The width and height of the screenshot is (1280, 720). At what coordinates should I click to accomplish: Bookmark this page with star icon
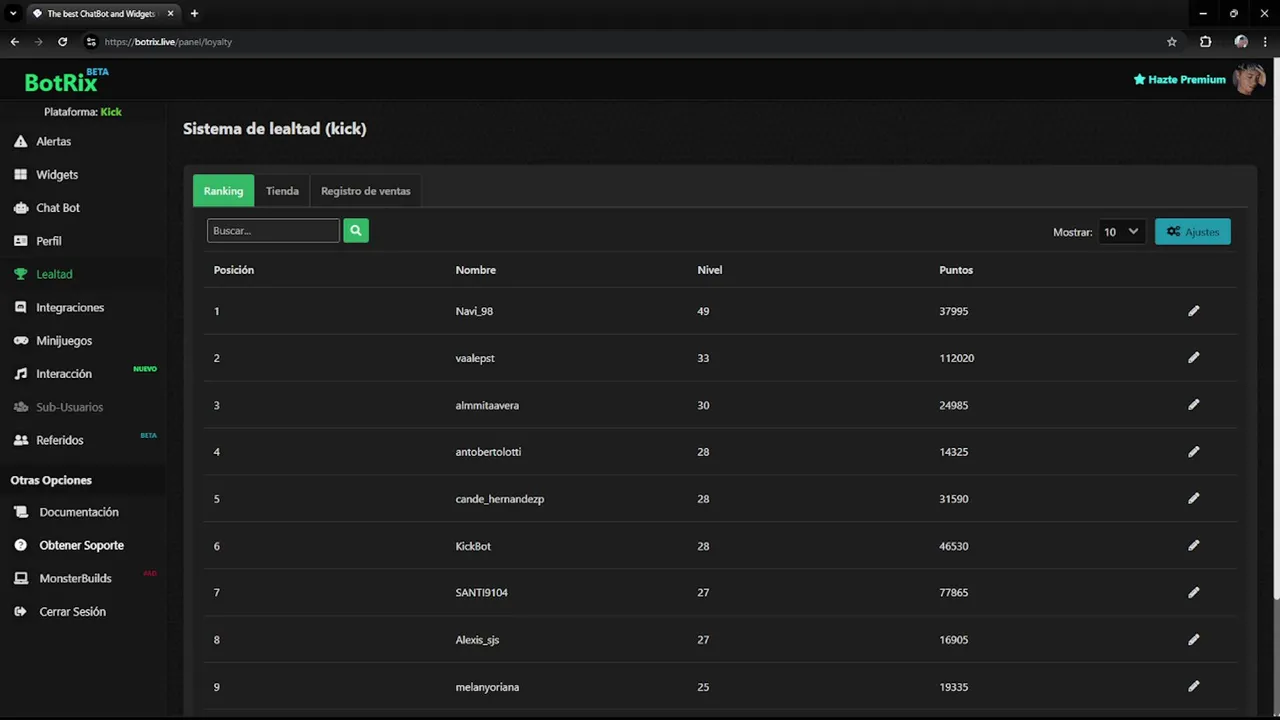(x=1172, y=42)
